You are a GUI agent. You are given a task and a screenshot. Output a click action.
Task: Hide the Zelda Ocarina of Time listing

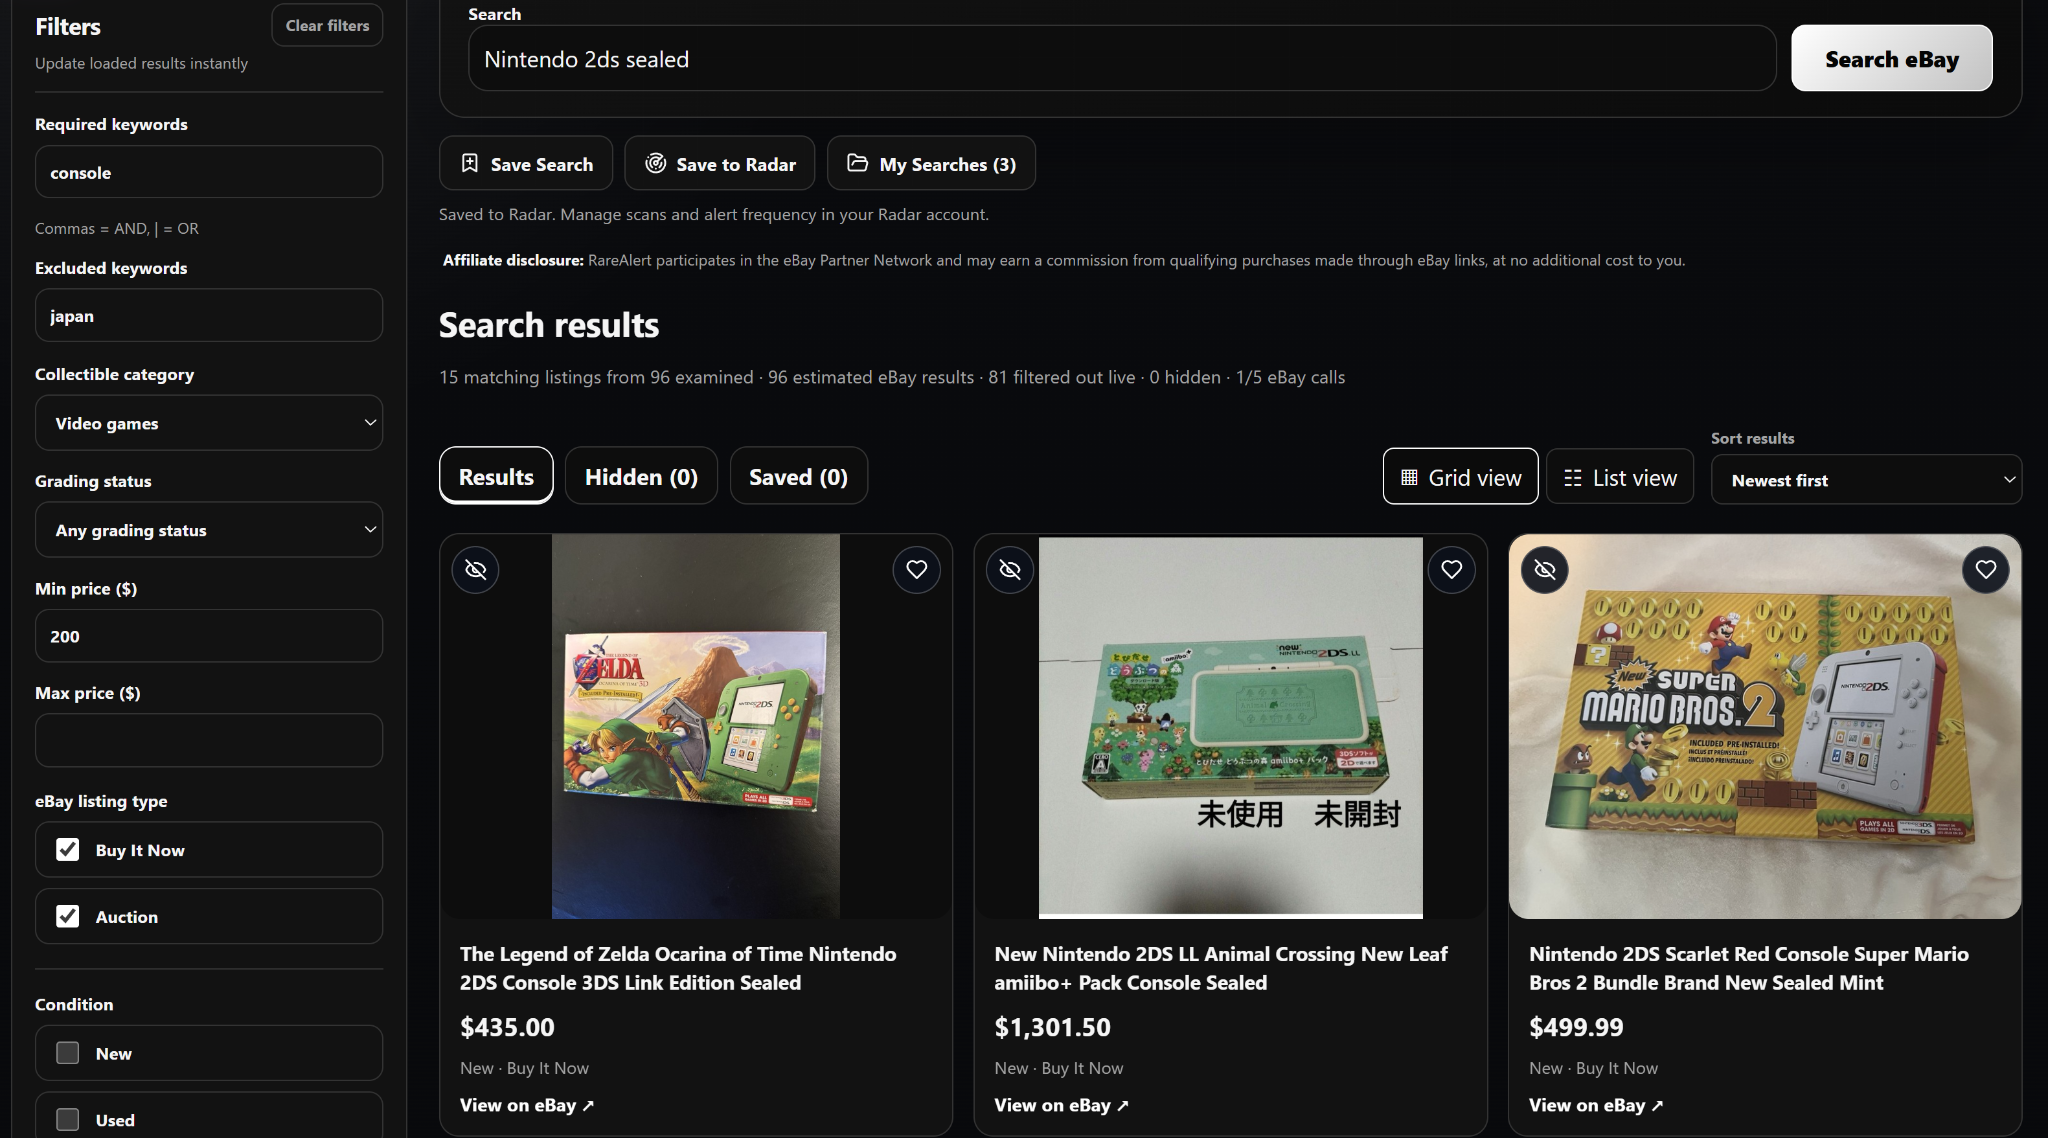click(475, 569)
